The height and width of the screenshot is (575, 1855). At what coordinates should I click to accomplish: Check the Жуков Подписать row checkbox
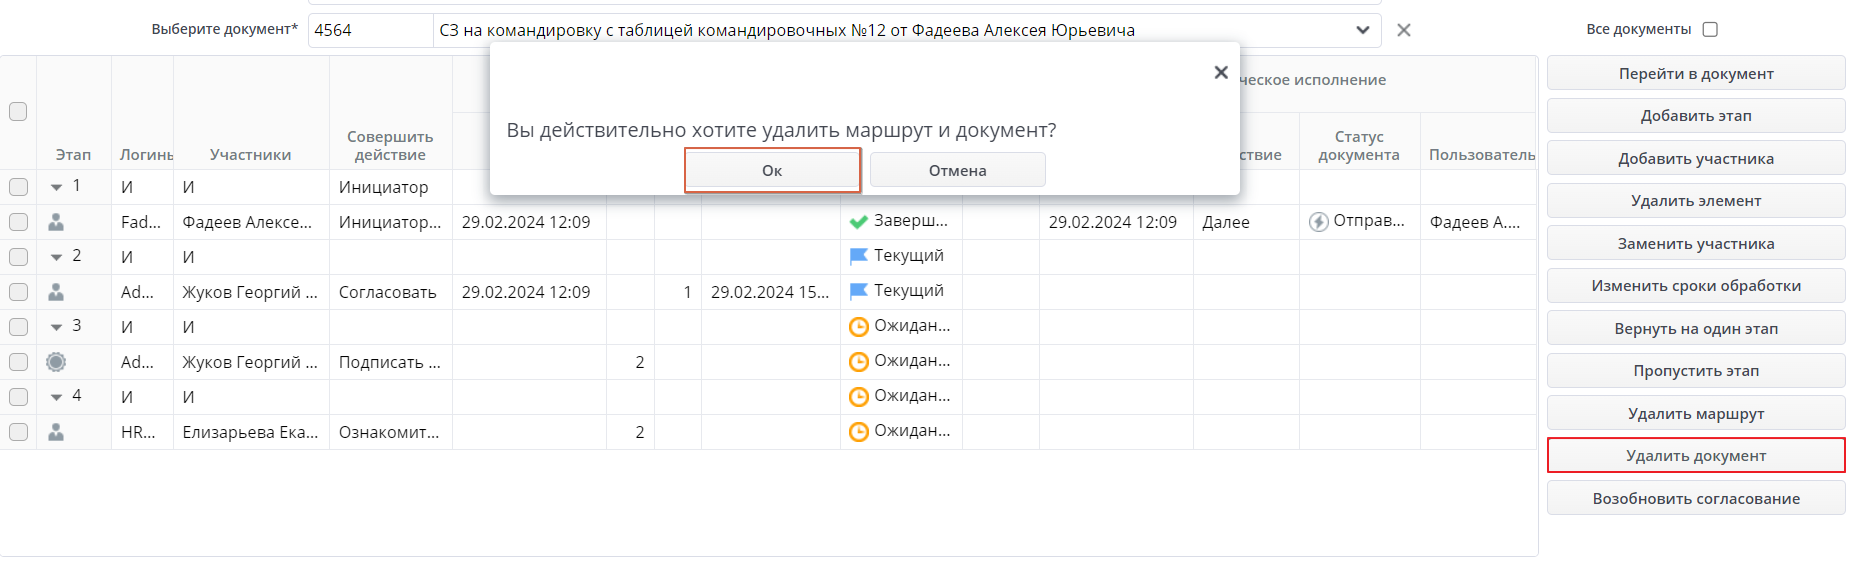pyautogui.click(x=18, y=362)
